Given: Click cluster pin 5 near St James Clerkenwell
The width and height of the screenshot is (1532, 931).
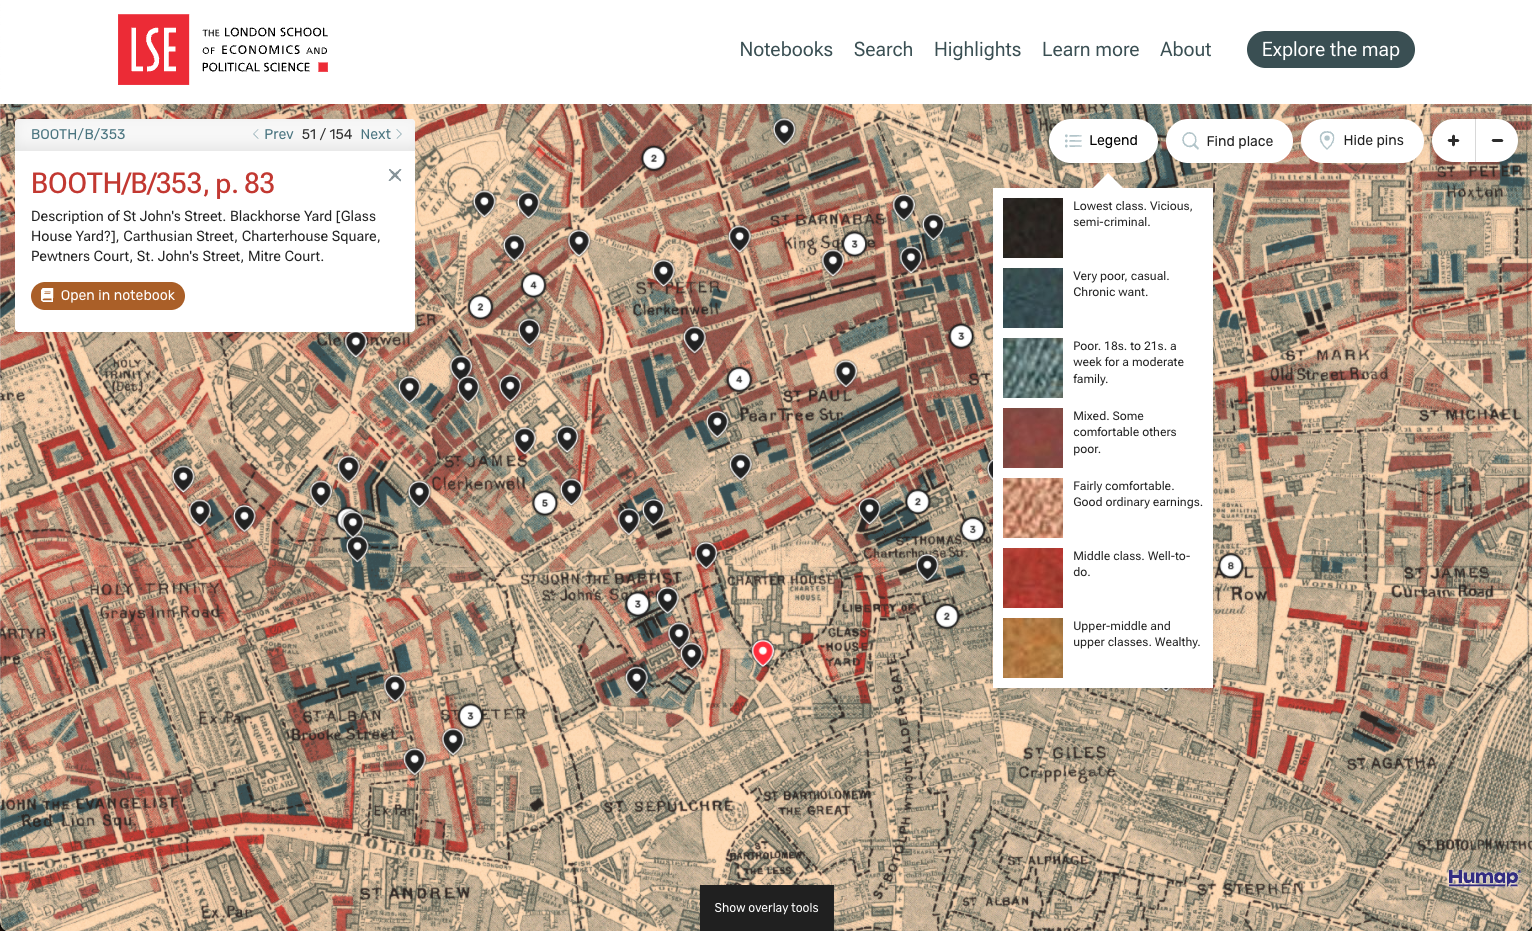Looking at the screenshot, I should click(544, 503).
